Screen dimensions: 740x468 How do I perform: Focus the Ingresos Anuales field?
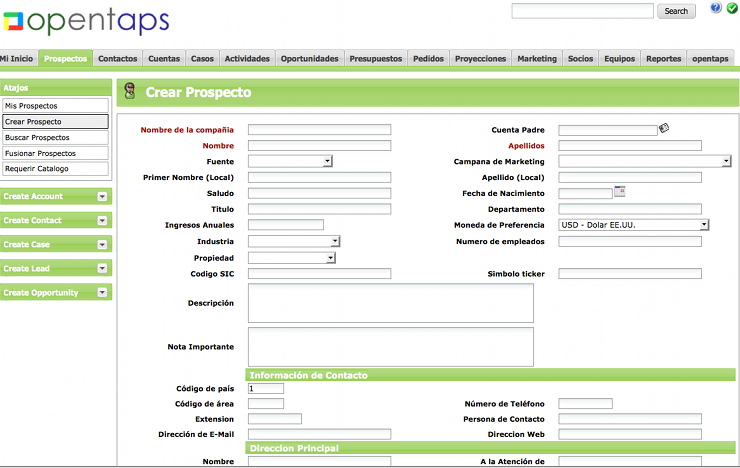pyautogui.click(x=286, y=225)
